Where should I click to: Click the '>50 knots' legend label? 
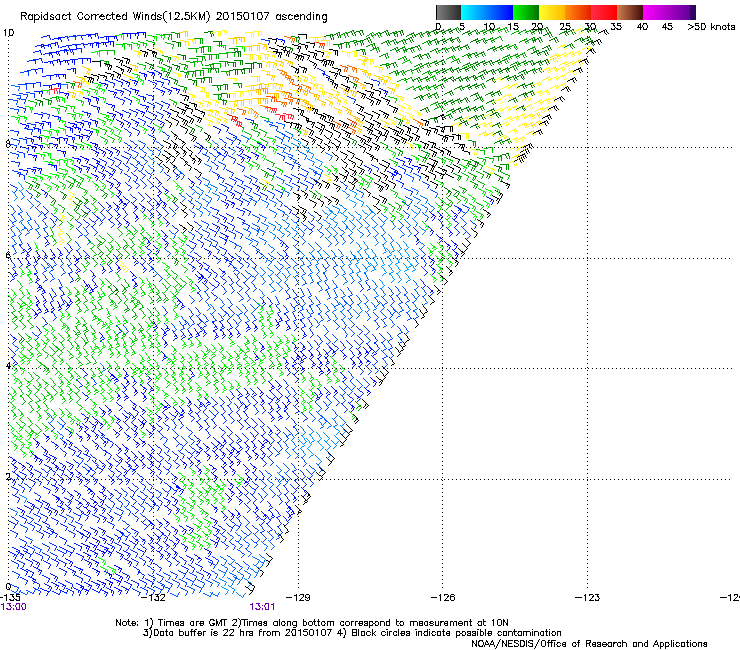click(x=711, y=27)
